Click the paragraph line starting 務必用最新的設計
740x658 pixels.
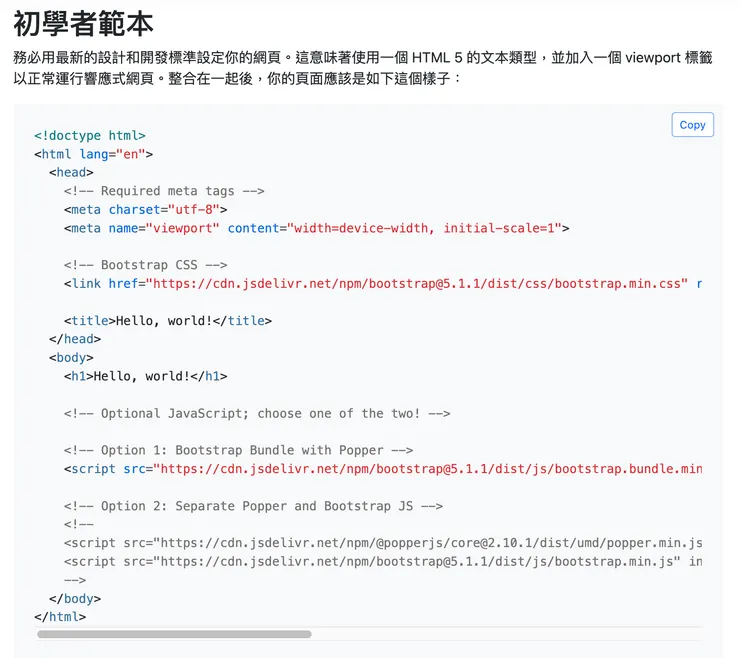(362, 58)
